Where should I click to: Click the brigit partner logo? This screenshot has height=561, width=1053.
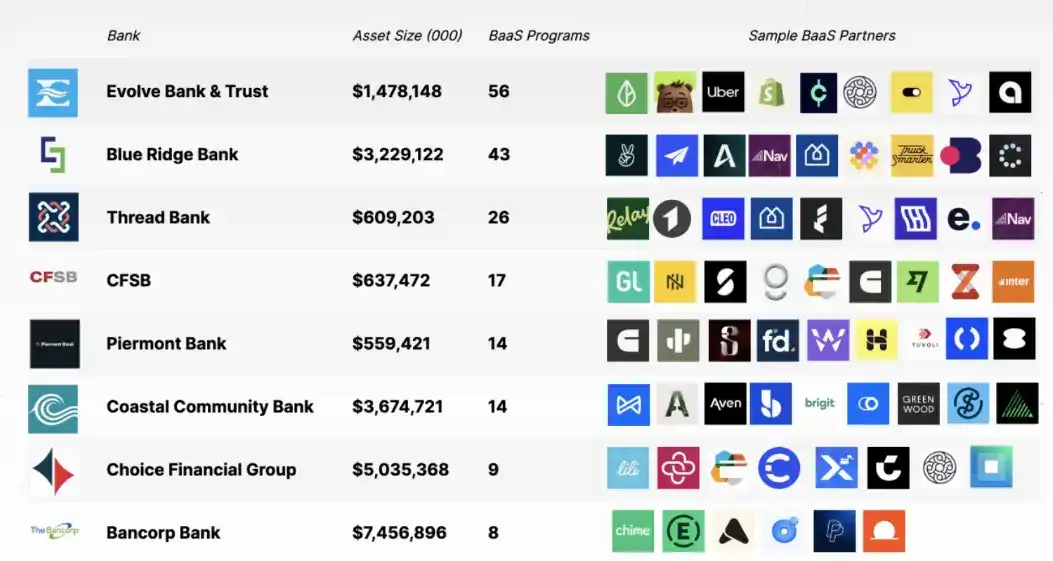pos(819,404)
